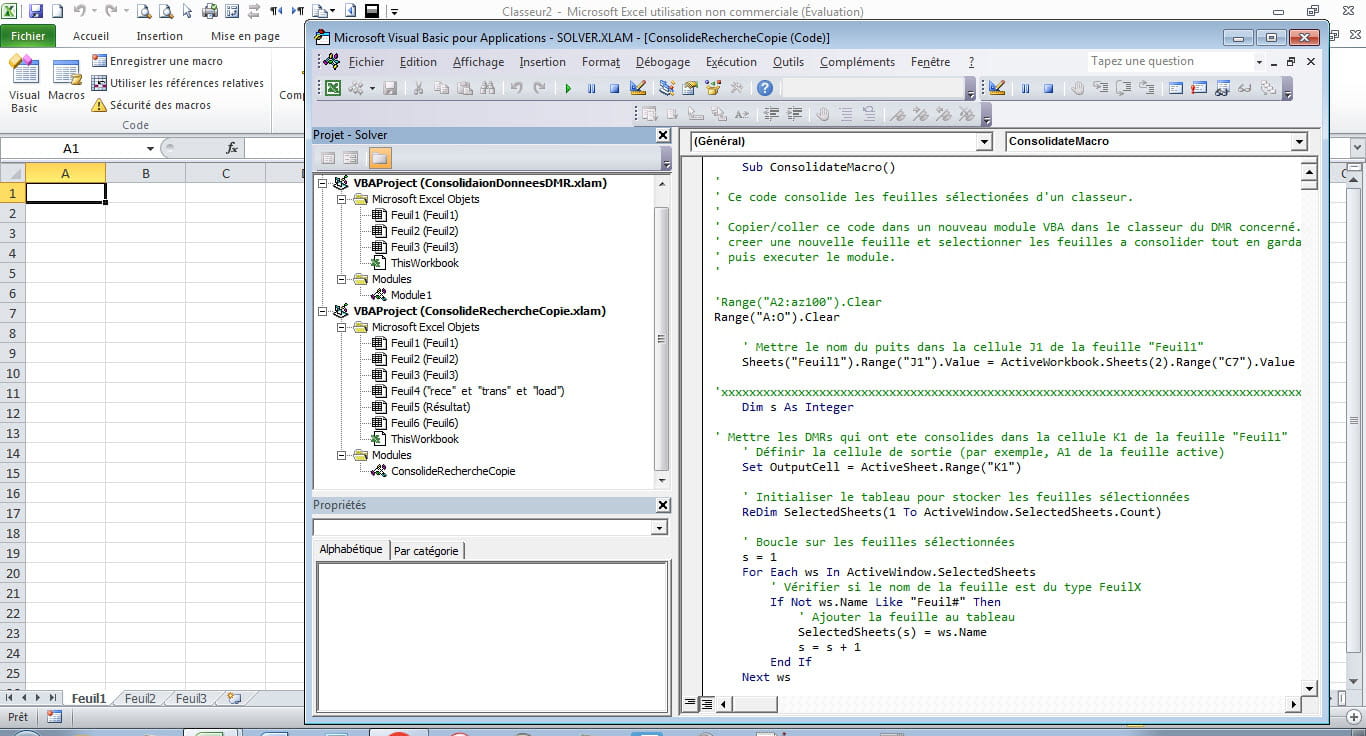Open the Exécution menu
This screenshot has width=1366, height=736.
tap(731, 62)
